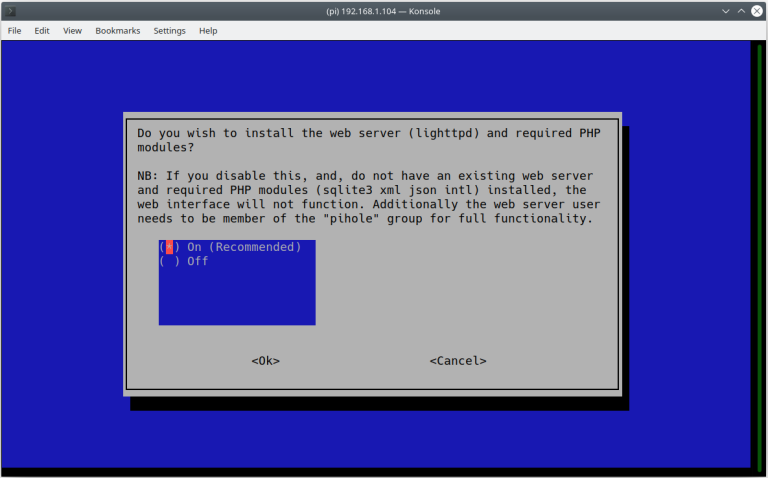This screenshot has height=478, width=768.
Task: Click the window title '(pi) 192.168.1.104 — Konsole'
Action: [383, 11]
